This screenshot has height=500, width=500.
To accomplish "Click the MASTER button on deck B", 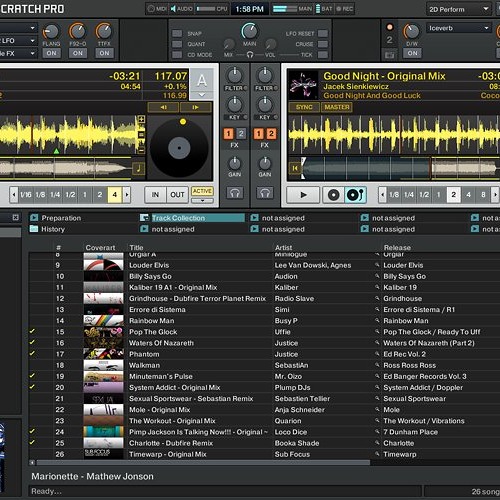I will coord(337,107).
